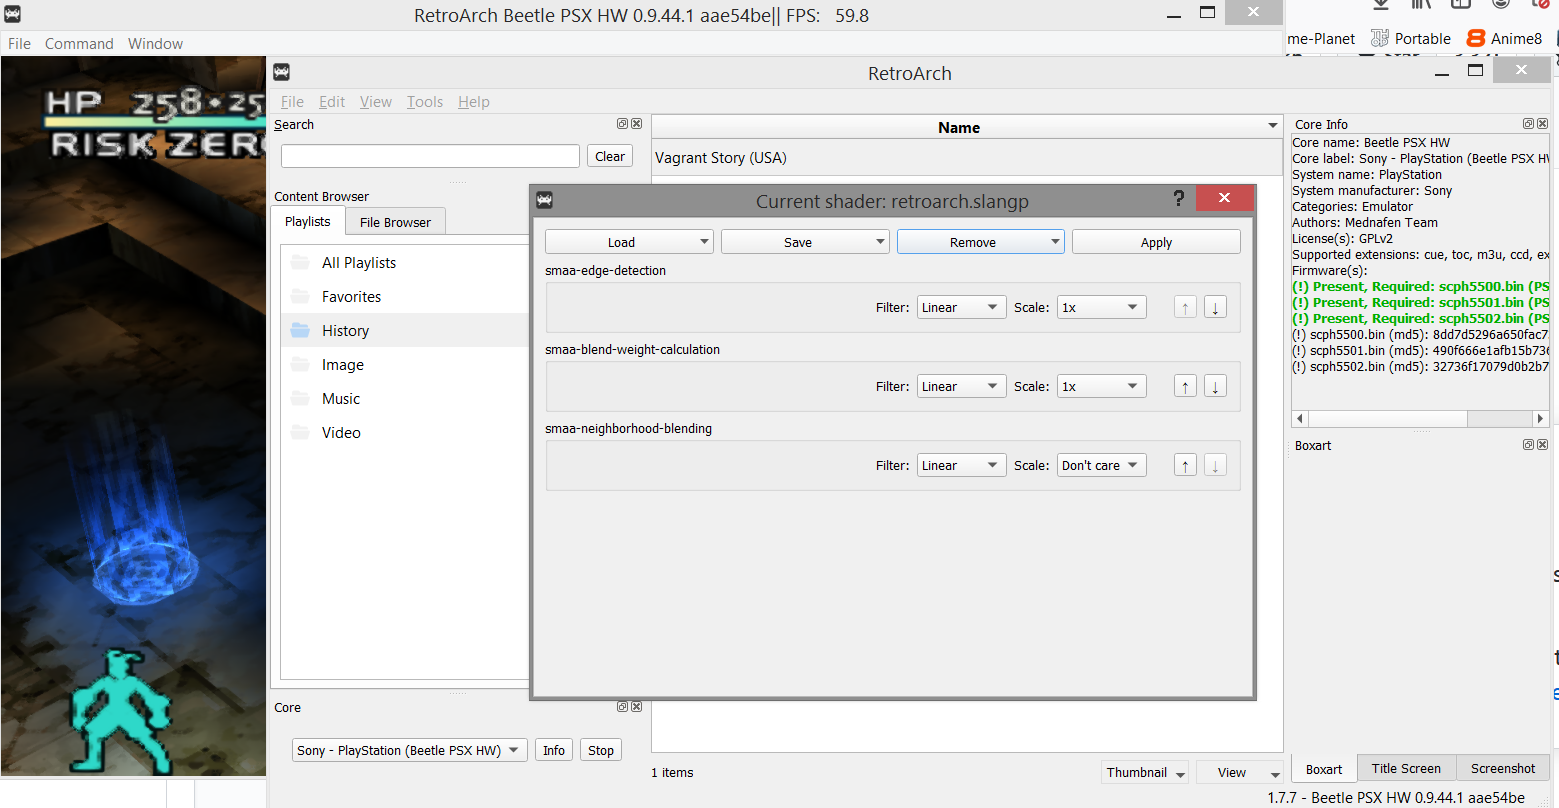Screen dimensions: 1559x808
Task: Move smaa-edge-detection pass up with arrow
Action: click(x=1185, y=307)
